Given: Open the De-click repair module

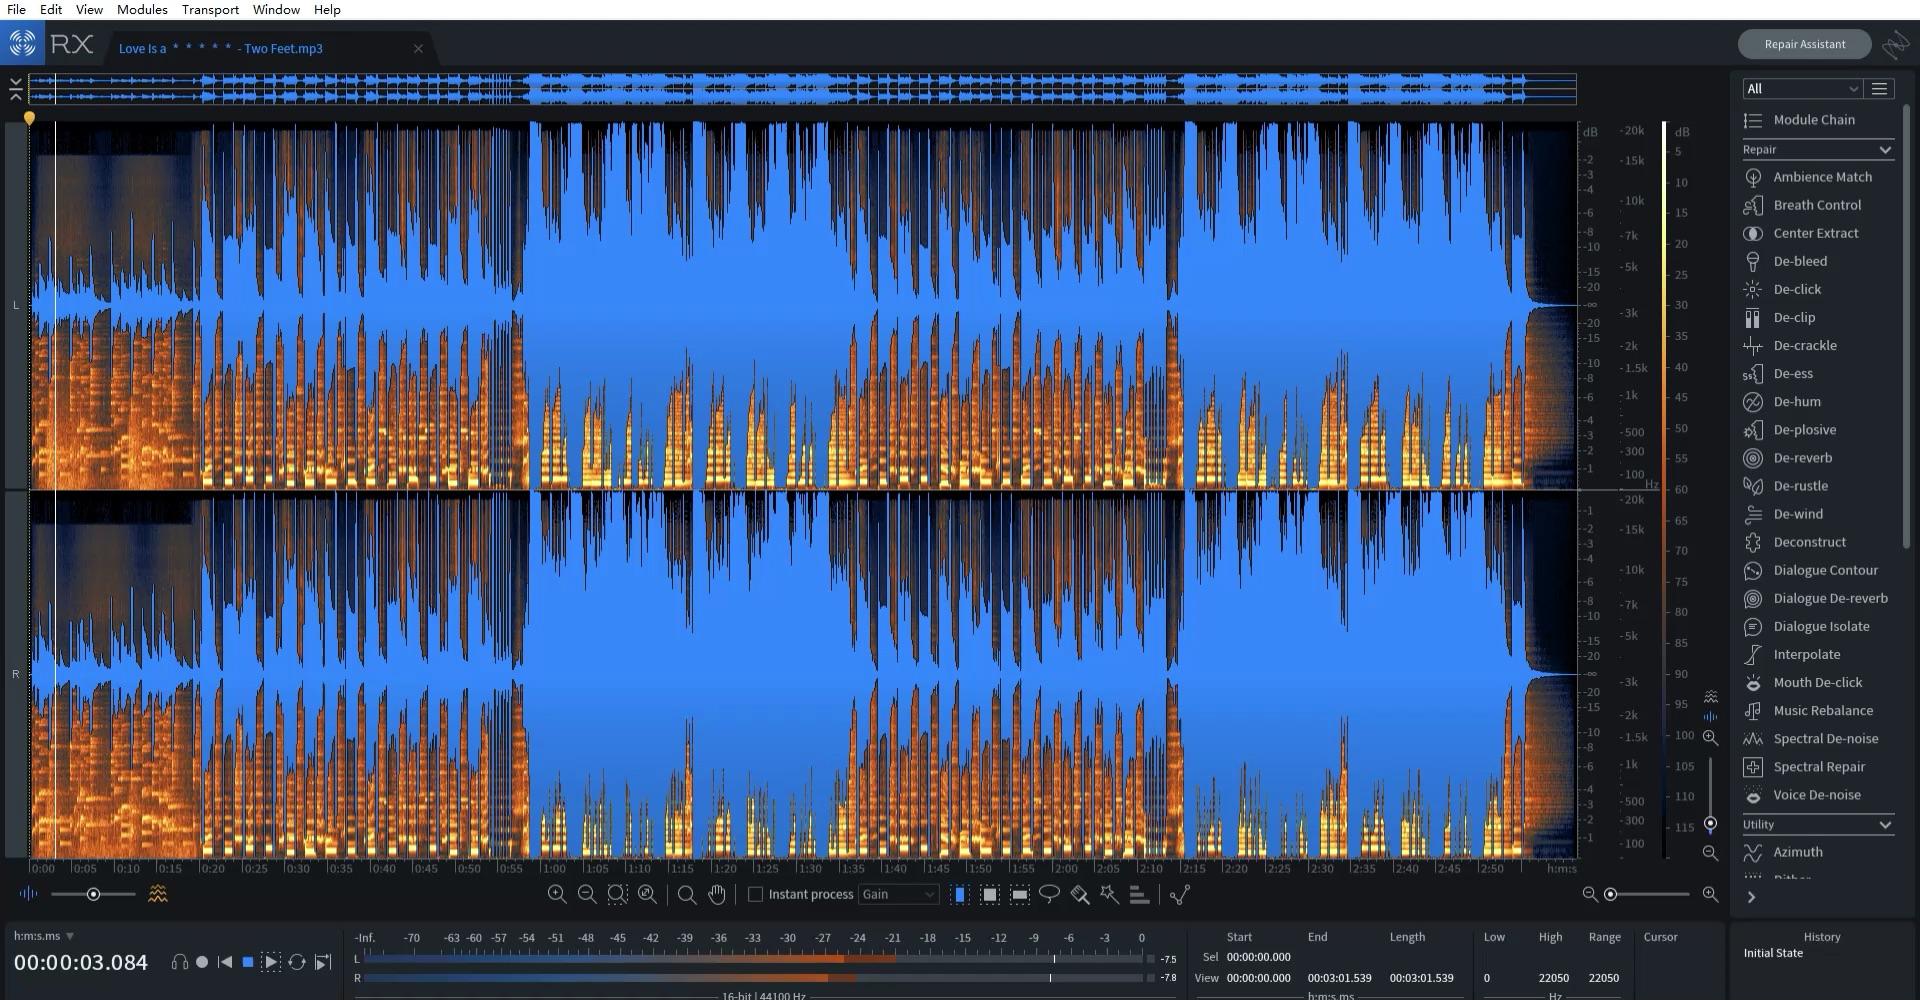Looking at the screenshot, I should tap(1796, 289).
